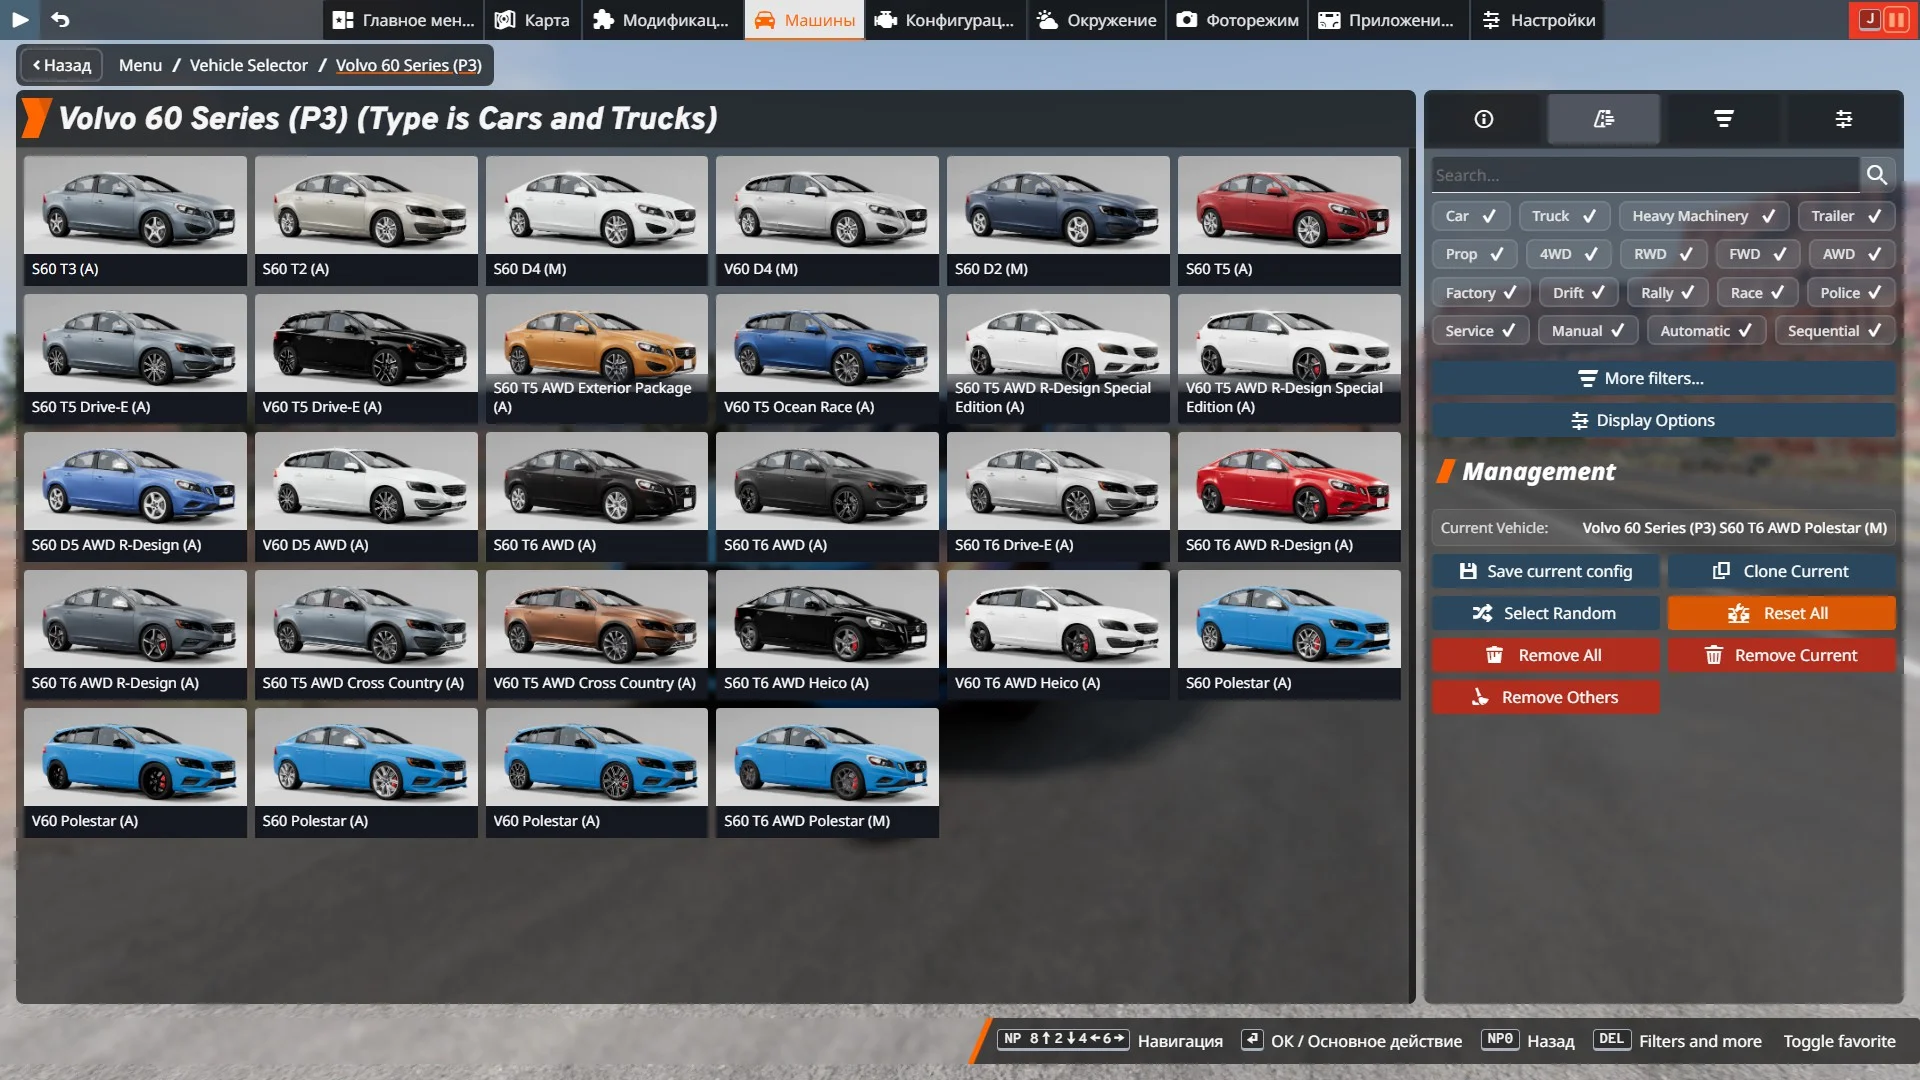Select the V60 T6 AWD Heico car
The height and width of the screenshot is (1080, 1920).
click(1058, 634)
